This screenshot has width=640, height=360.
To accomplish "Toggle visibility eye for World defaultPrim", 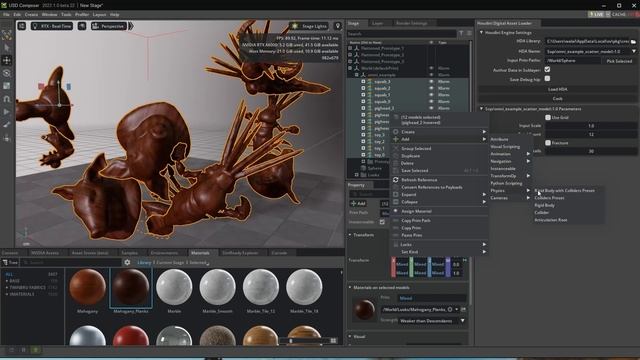I will (x=431, y=68).
